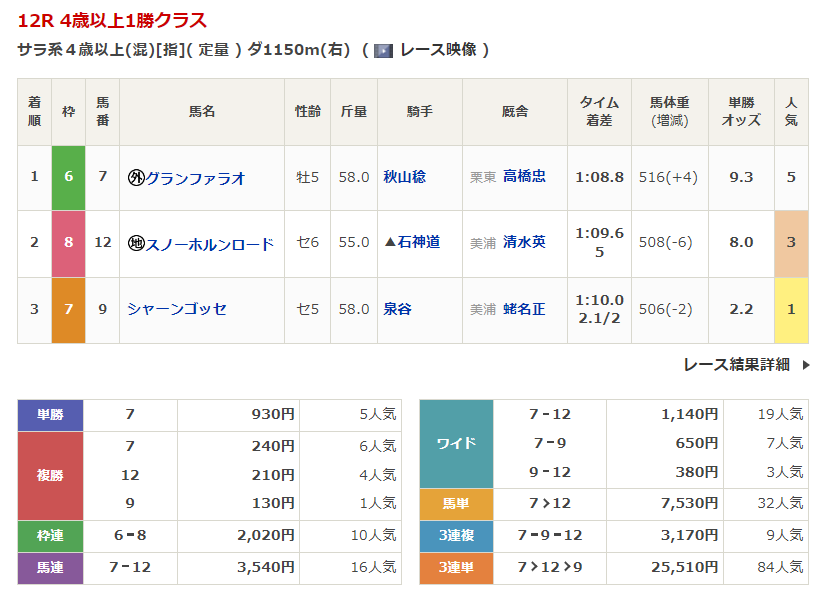The height and width of the screenshot is (595, 824).
Task: Click the arrow next to レース結果詳細
Action: 805,365
